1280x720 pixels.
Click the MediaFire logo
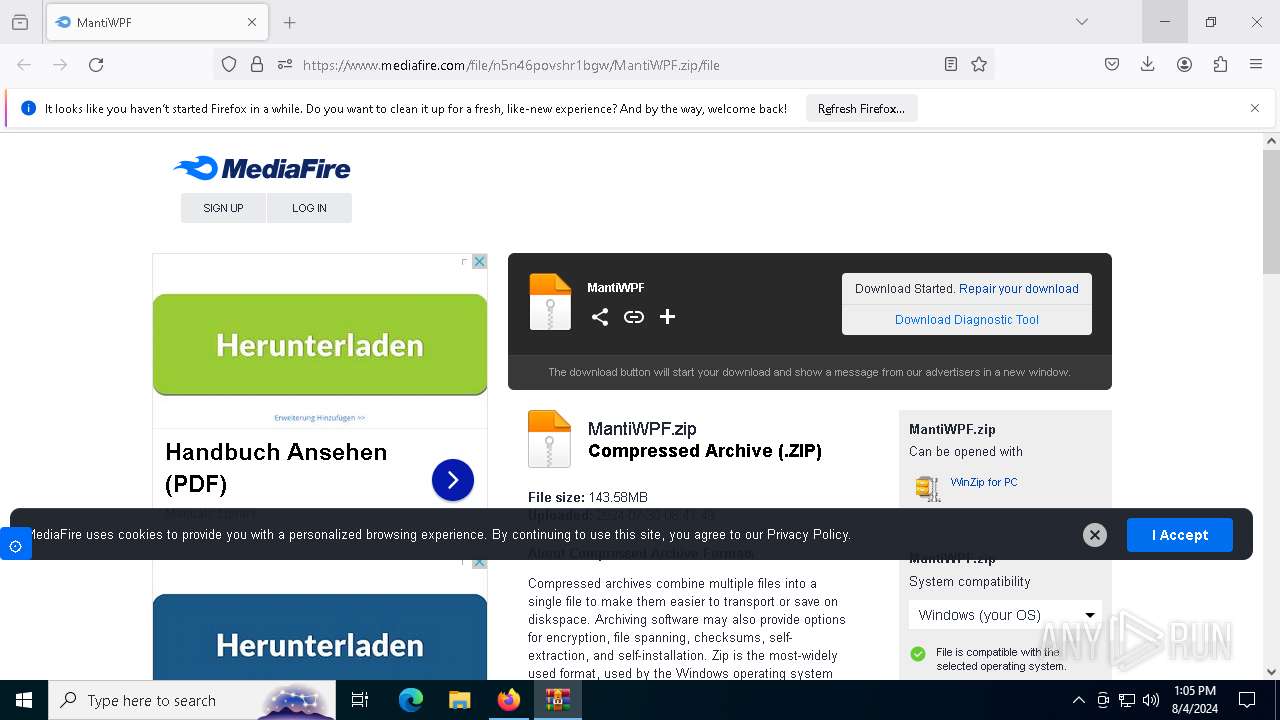pos(262,168)
